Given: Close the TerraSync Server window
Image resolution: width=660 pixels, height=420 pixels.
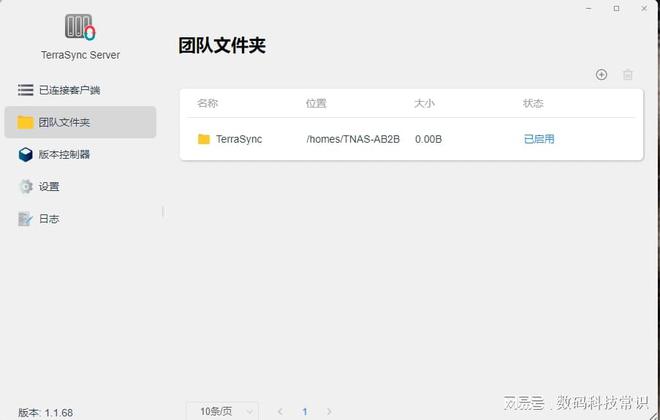Looking at the screenshot, I should pos(644,8).
